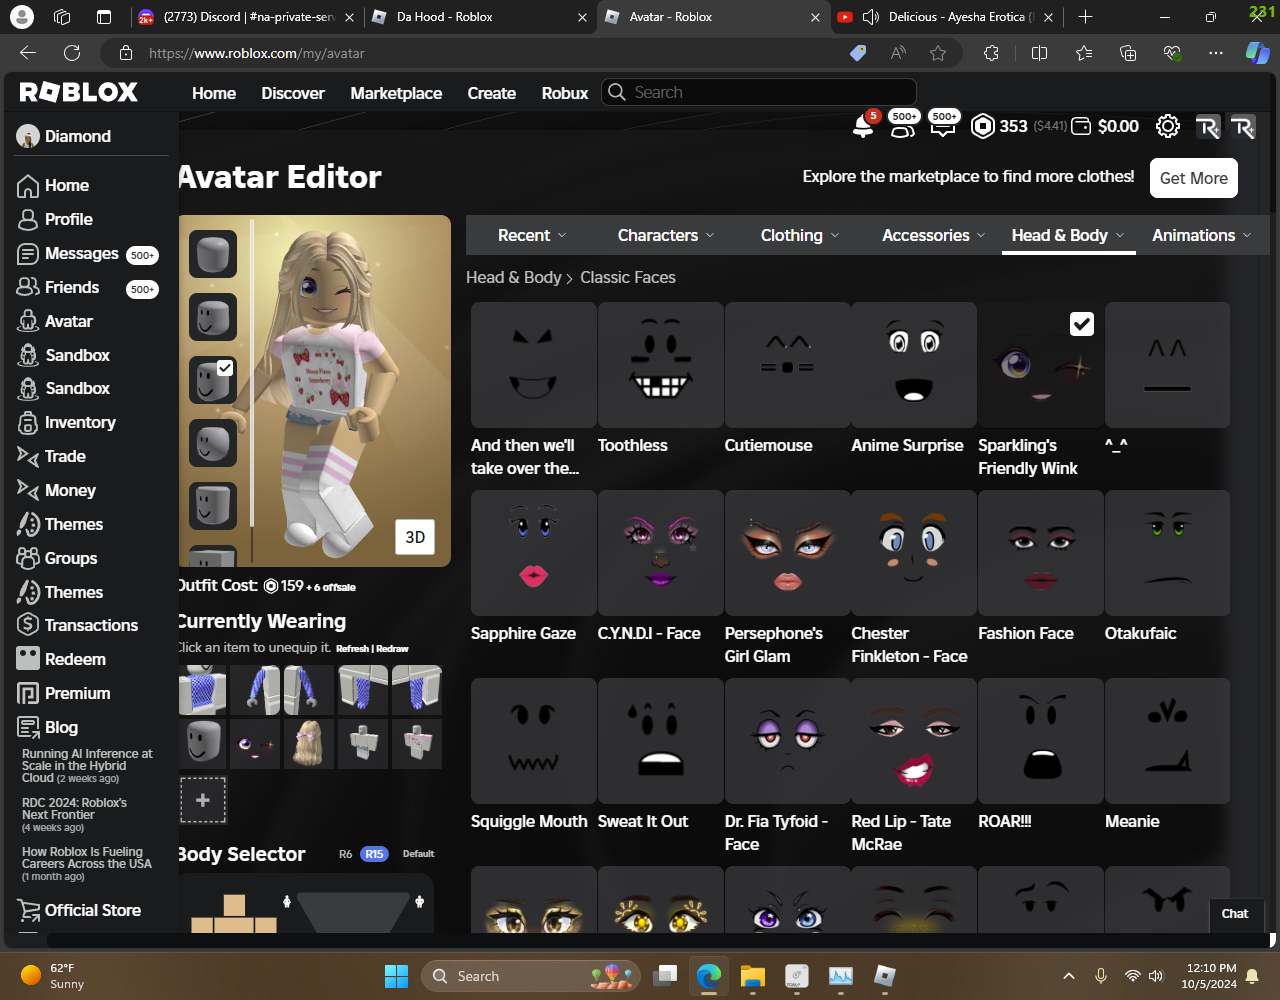Go to Discover in top navigation
This screenshot has width=1280, height=1000.
[293, 93]
